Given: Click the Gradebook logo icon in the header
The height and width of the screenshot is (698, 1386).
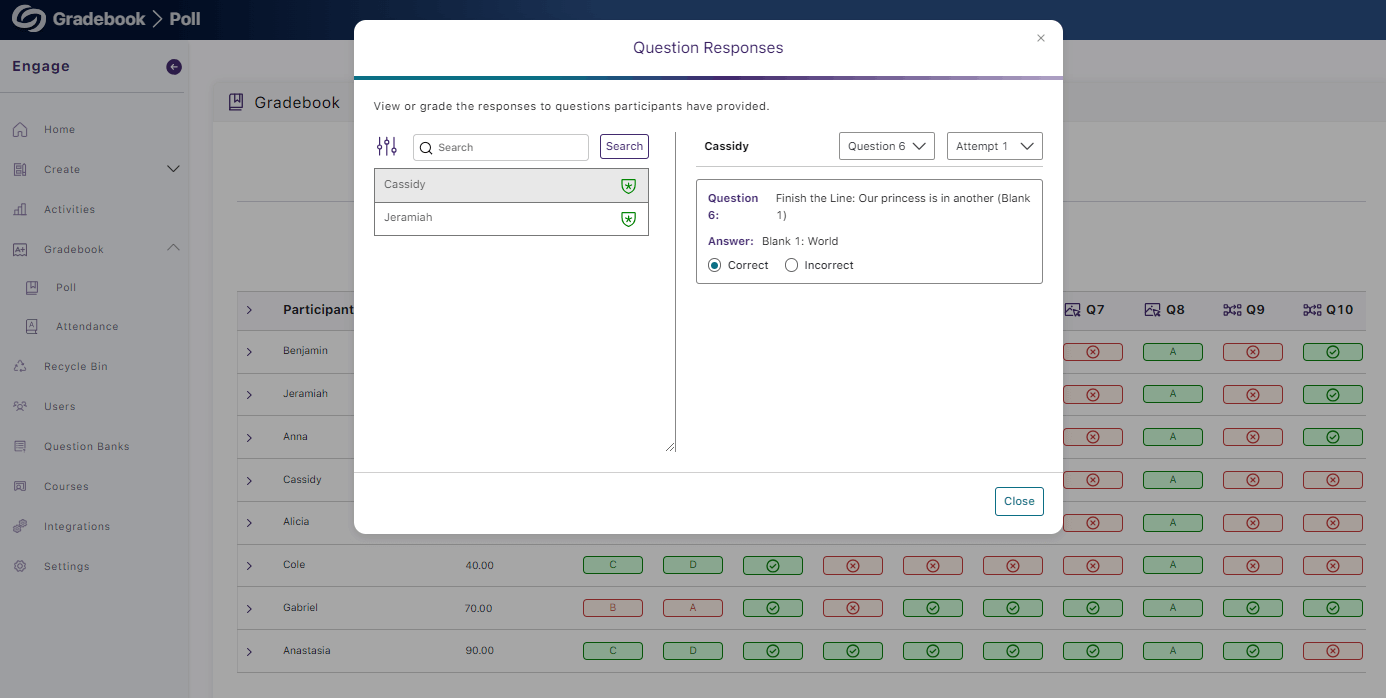Looking at the screenshot, I should tap(29, 19).
